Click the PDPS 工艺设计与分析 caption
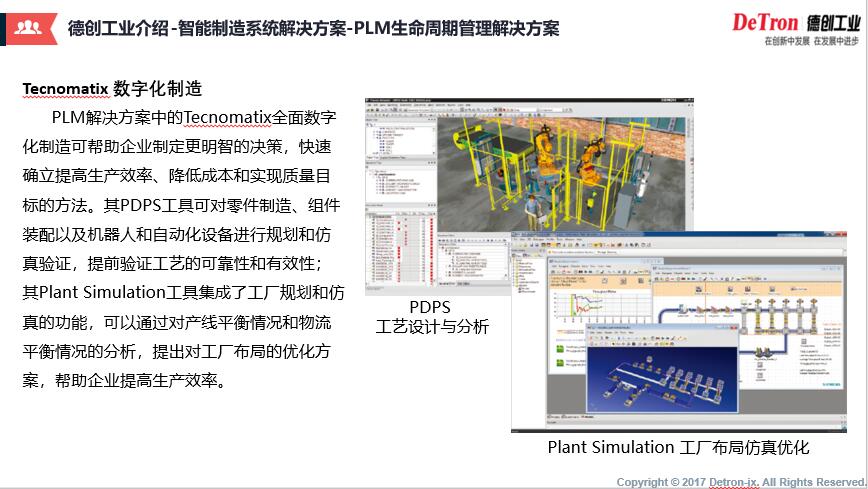This screenshot has width=868, height=489. tap(431, 316)
